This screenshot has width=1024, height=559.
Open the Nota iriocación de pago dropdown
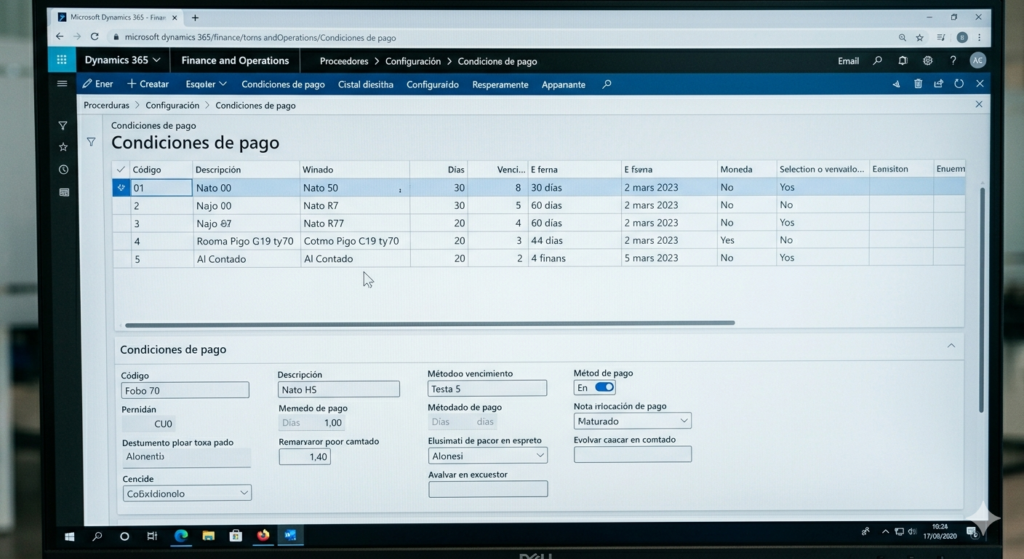(x=632, y=421)
